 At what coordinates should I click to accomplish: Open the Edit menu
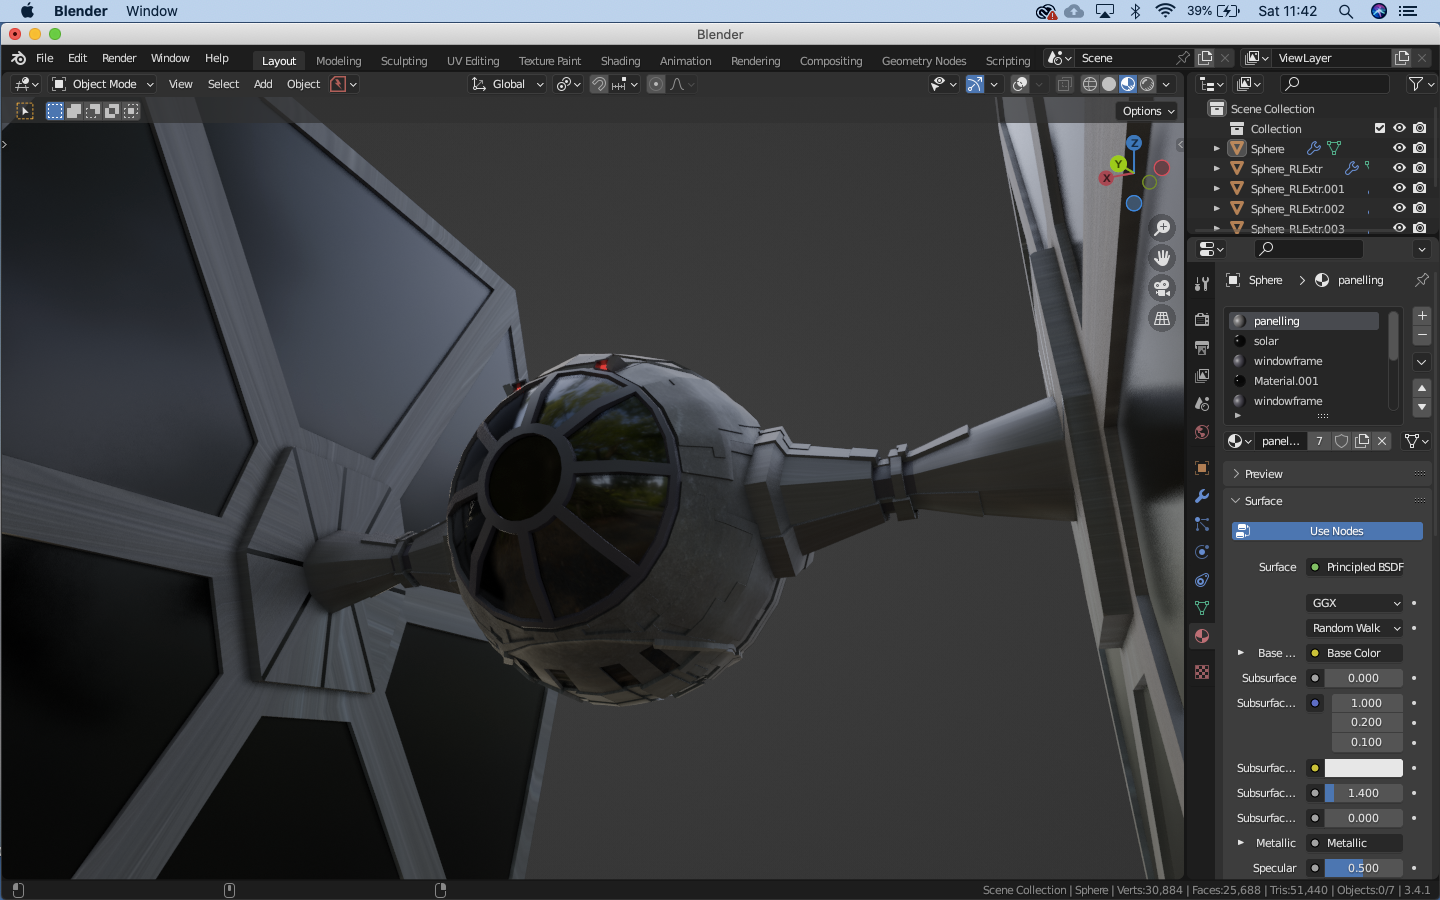tap(77, 58)
